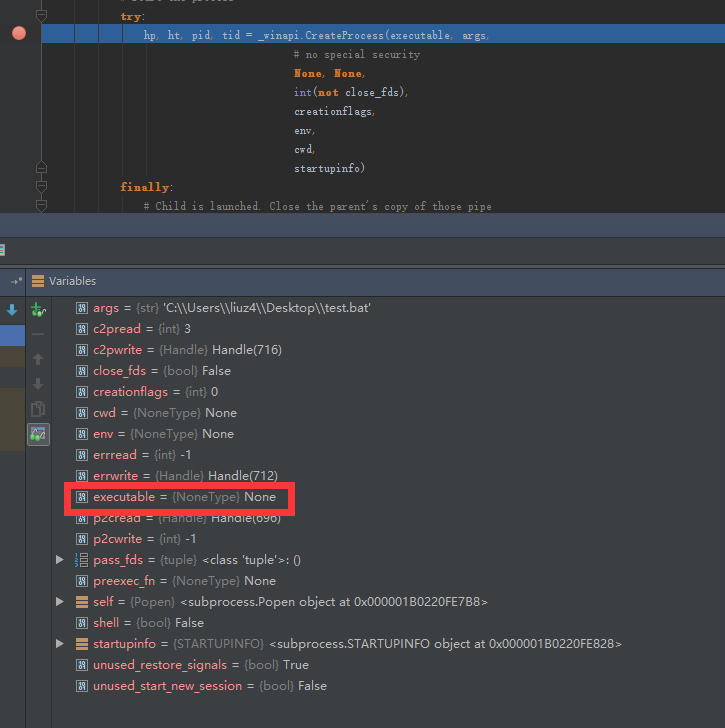This screenshot has height=728, width=725.
Task: Click the object icon beside startupinfo
Action: click(x=82, y=644)
